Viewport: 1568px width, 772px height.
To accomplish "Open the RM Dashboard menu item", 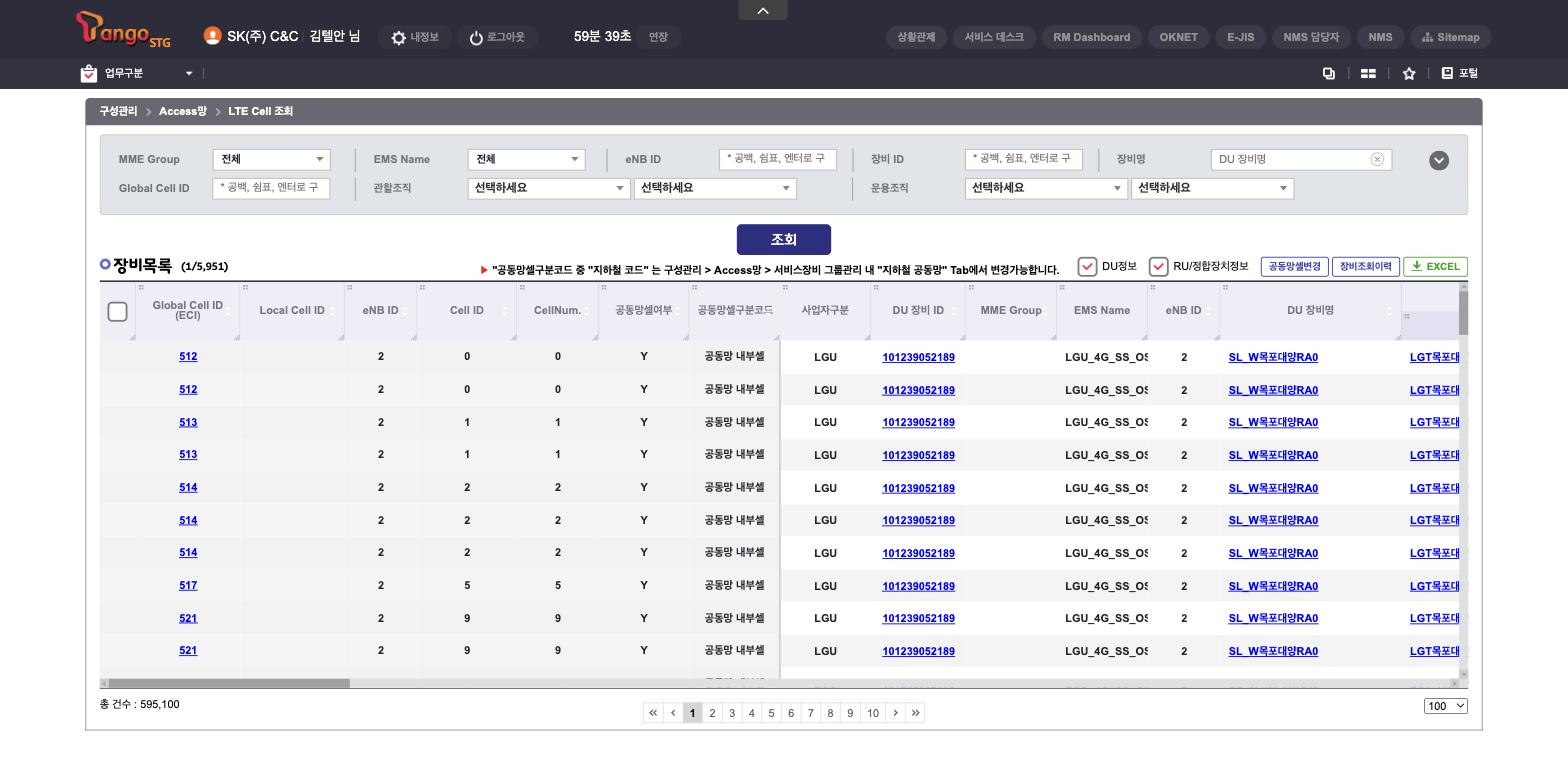I will click(1092, 37).
